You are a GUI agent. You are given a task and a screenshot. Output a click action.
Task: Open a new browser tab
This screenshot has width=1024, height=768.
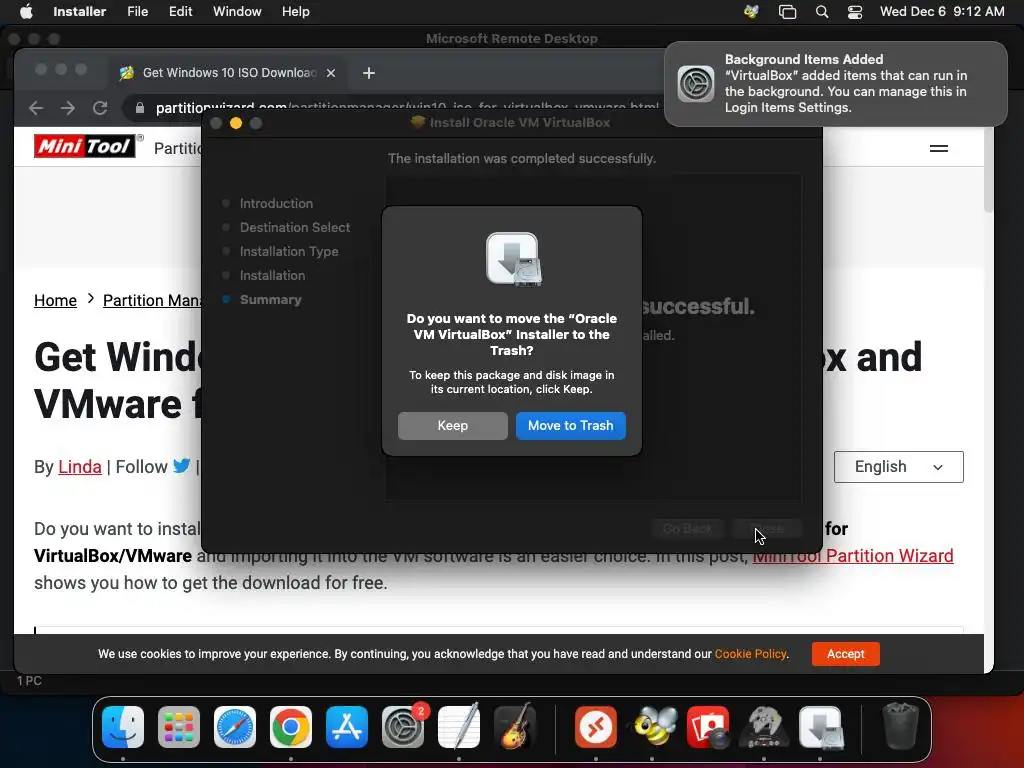click(x=369, y=73)
